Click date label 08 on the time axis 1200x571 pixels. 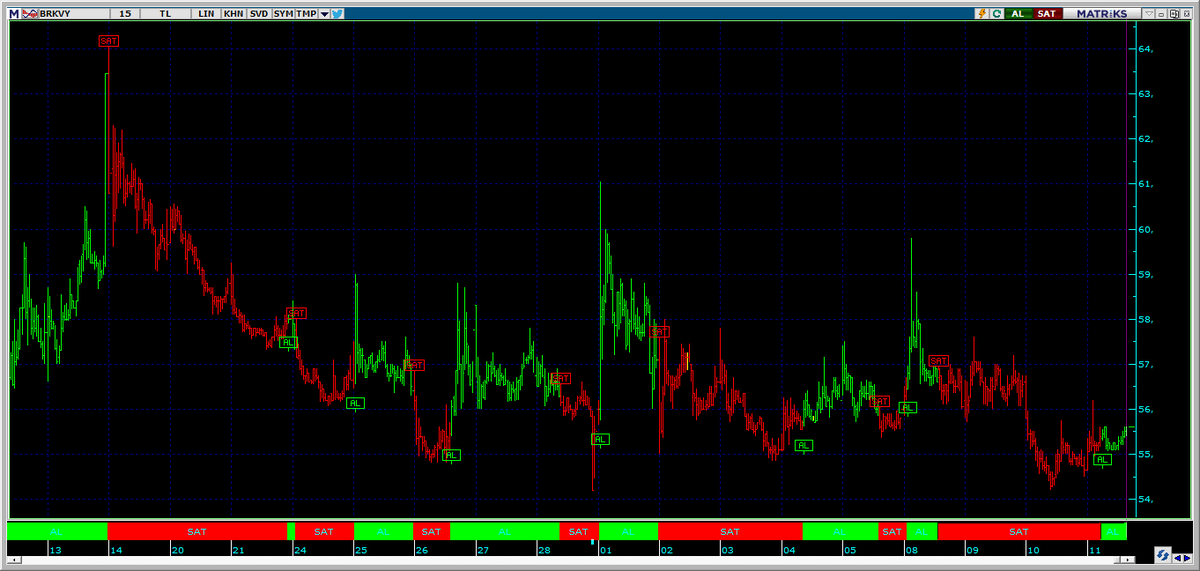coord(912,550)
